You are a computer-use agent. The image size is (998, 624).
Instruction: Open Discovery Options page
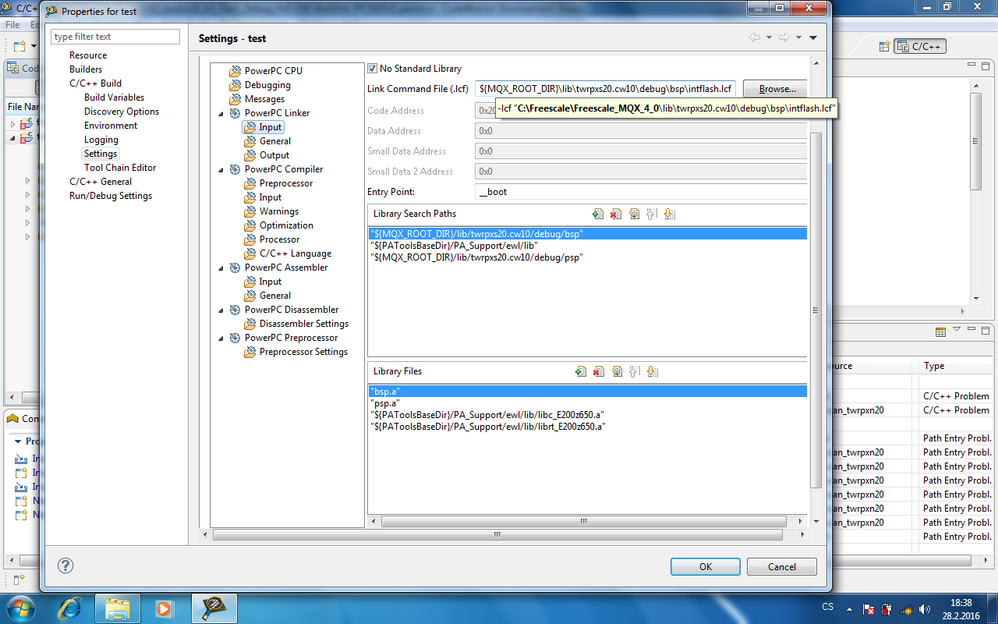[122, 111]
